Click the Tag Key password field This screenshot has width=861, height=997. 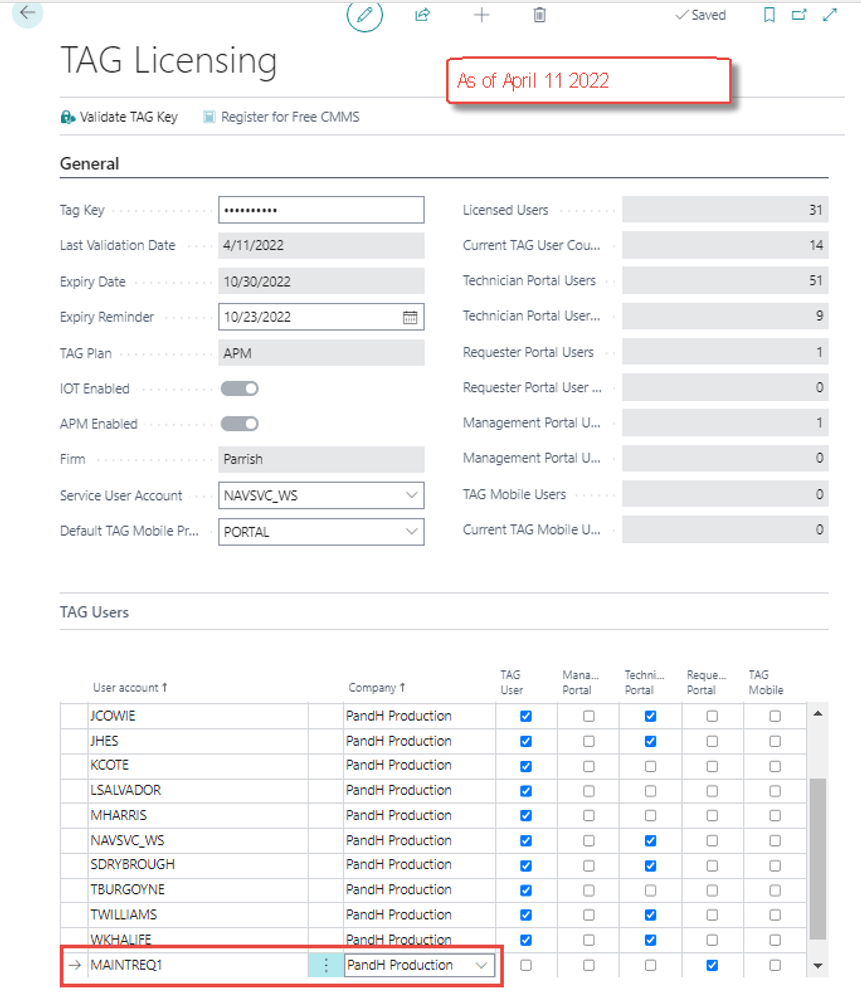click(321, 210)
